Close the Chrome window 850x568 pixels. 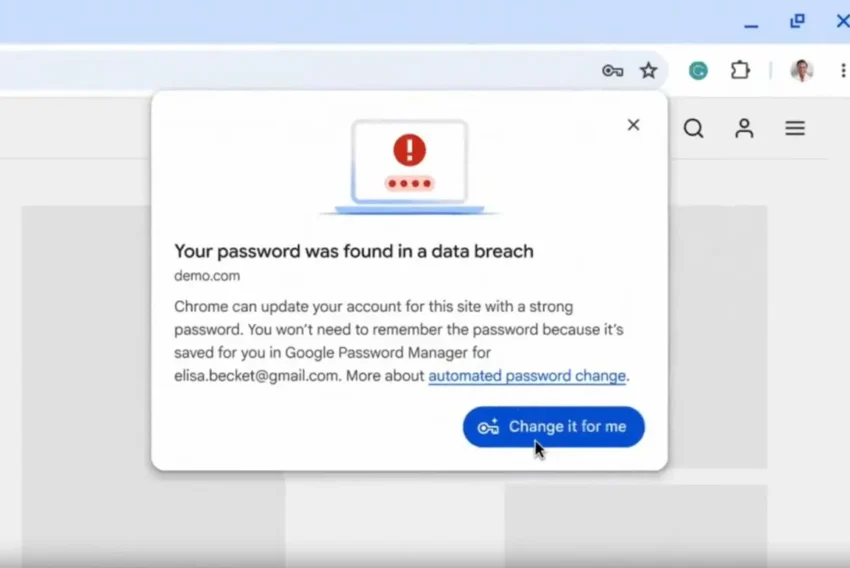[843, 21]
